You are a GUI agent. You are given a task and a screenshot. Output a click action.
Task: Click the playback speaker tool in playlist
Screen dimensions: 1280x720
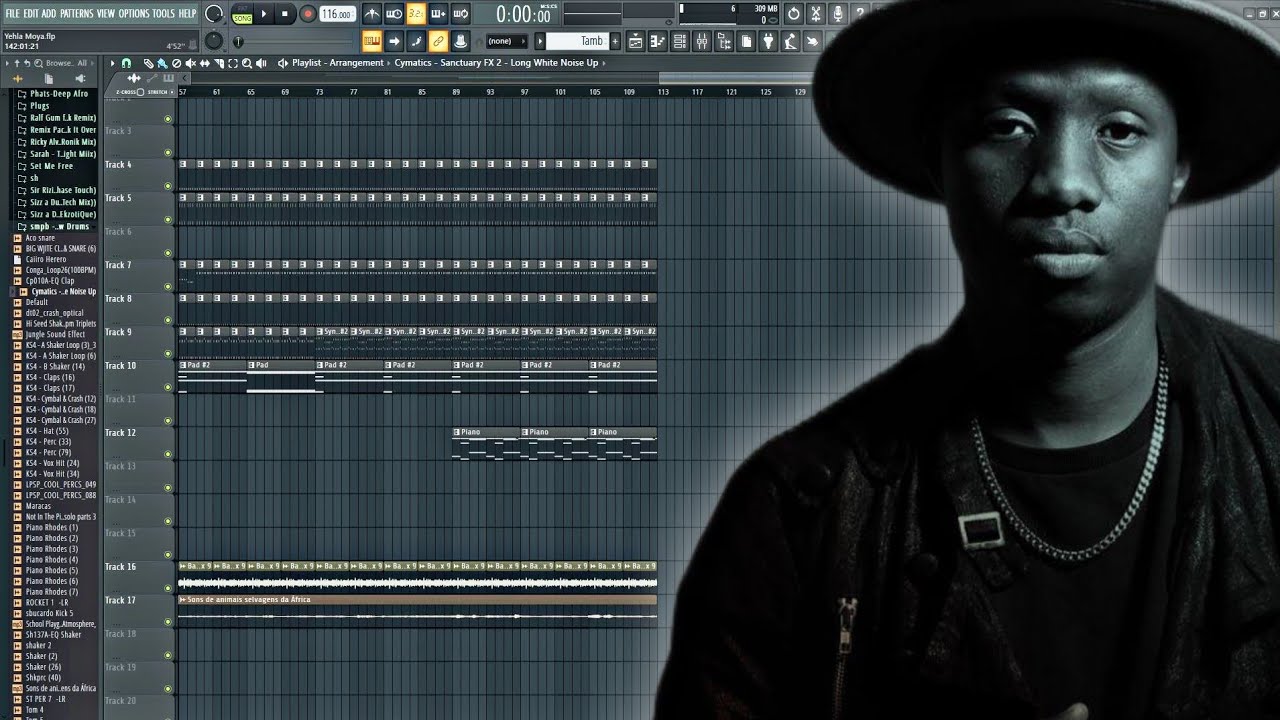tap(261, 63)
